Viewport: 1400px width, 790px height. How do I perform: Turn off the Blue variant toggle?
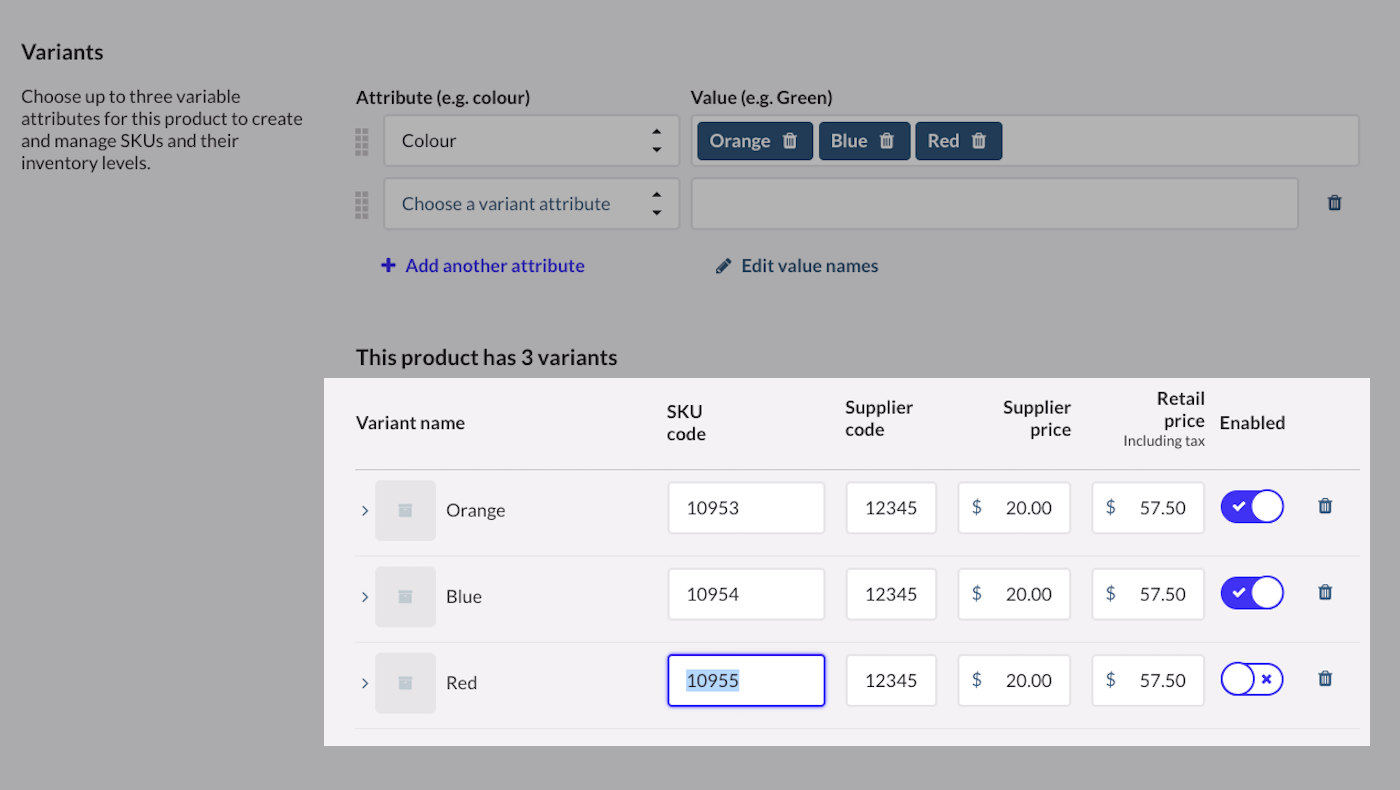tap(1251, 593)
